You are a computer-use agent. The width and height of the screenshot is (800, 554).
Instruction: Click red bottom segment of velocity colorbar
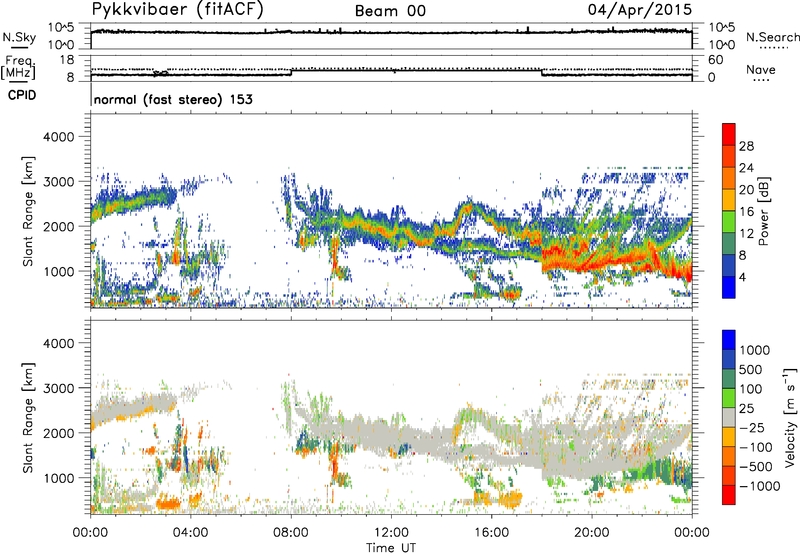click(729, 495)
